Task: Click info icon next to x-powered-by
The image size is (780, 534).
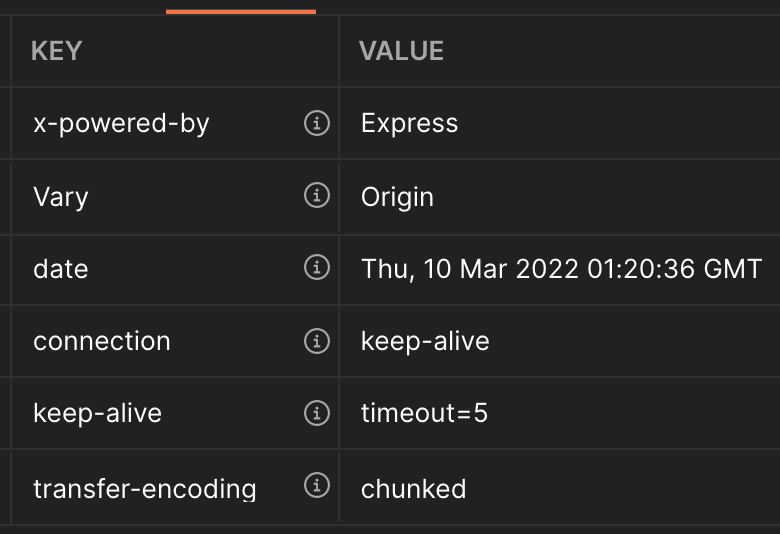Action: pyautogui.click(x=317, y=122)
